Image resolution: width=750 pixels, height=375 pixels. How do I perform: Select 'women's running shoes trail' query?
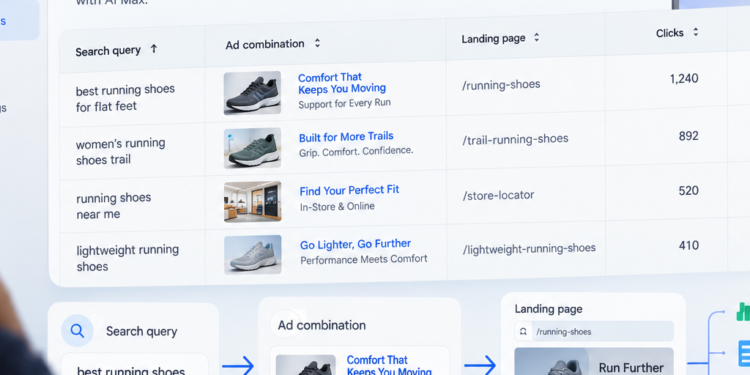(x=121, y=152)
